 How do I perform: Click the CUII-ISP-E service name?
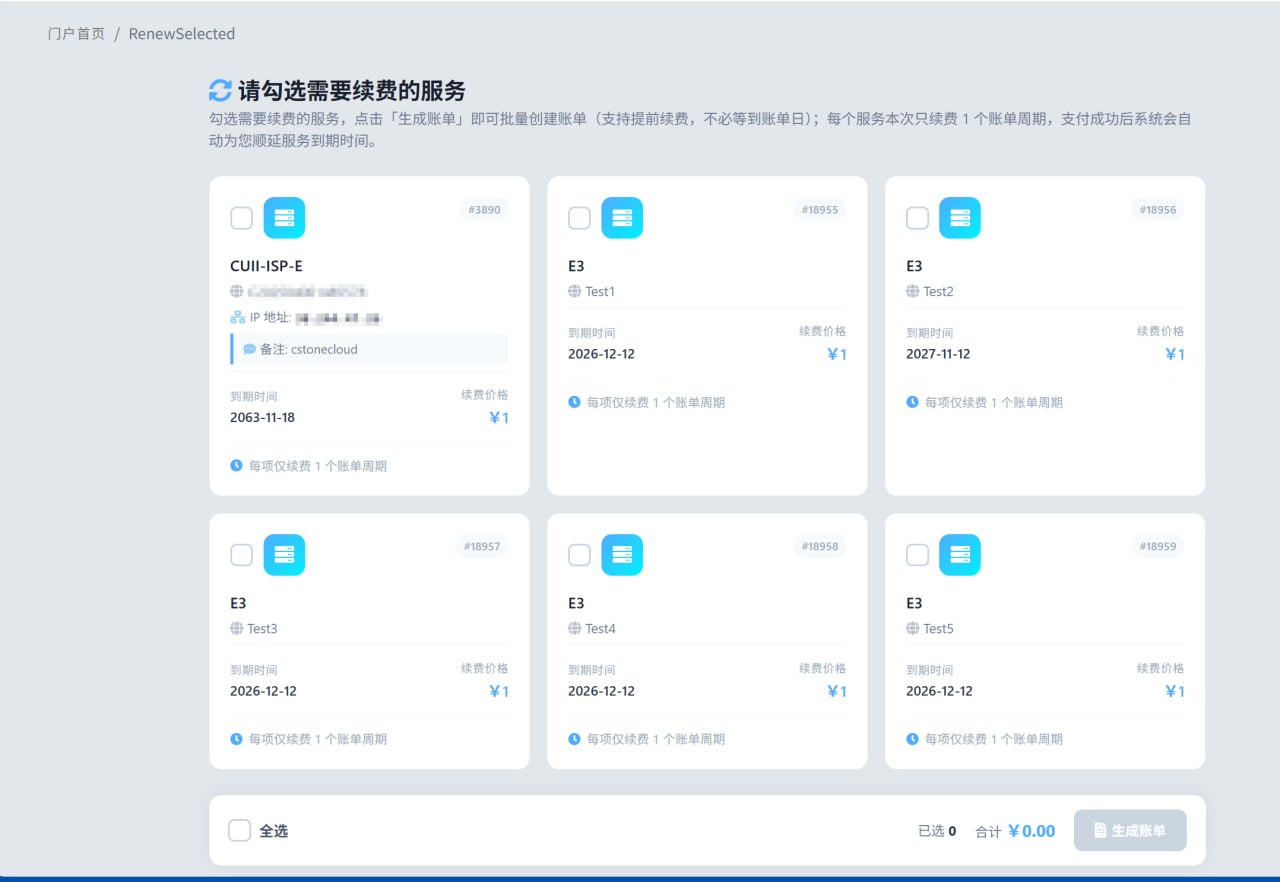(266, 266)
